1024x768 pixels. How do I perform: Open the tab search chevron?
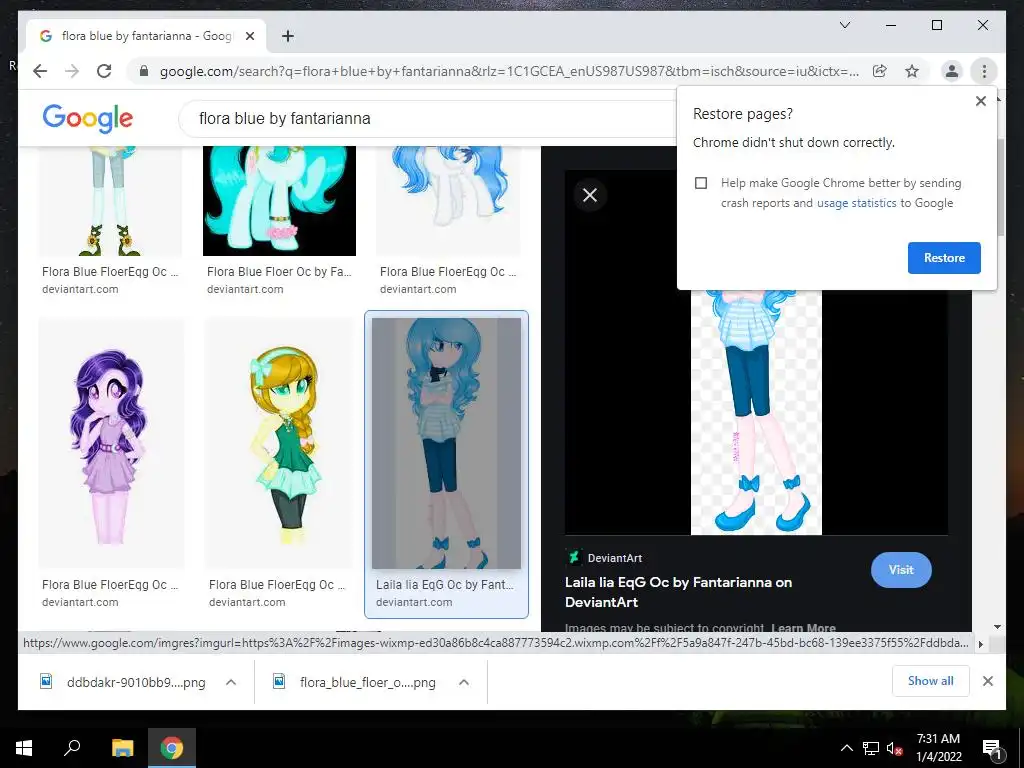[844, 25]
